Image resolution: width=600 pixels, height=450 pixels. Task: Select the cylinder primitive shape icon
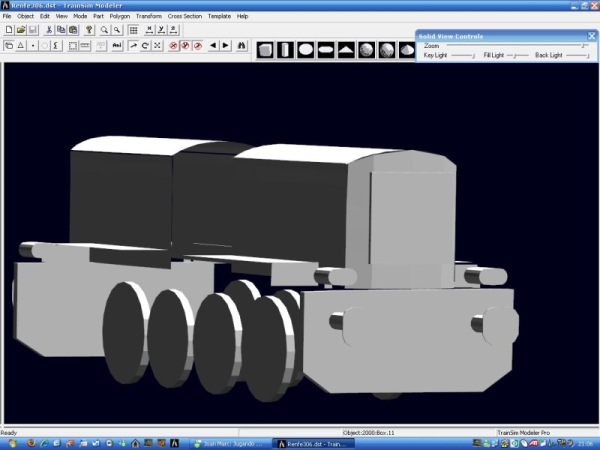point(285,49)
